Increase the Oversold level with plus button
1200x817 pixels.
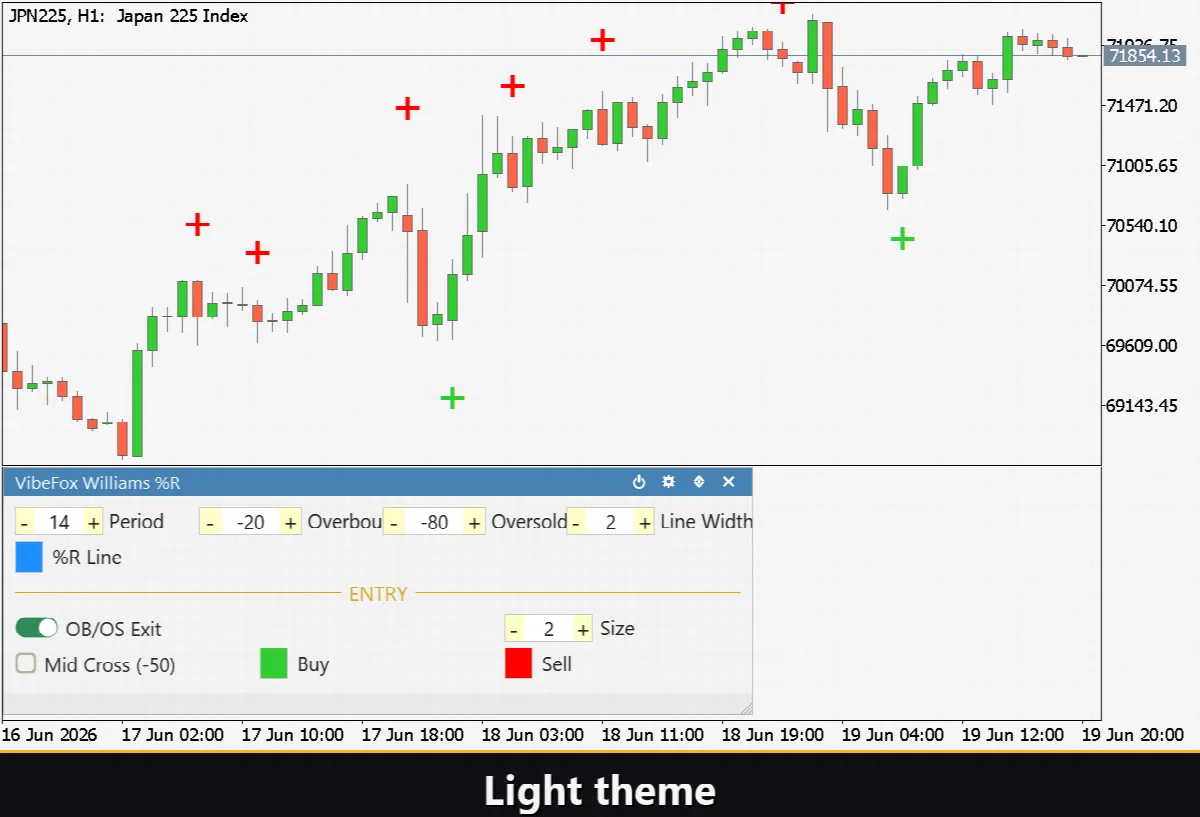pos(474,521)
